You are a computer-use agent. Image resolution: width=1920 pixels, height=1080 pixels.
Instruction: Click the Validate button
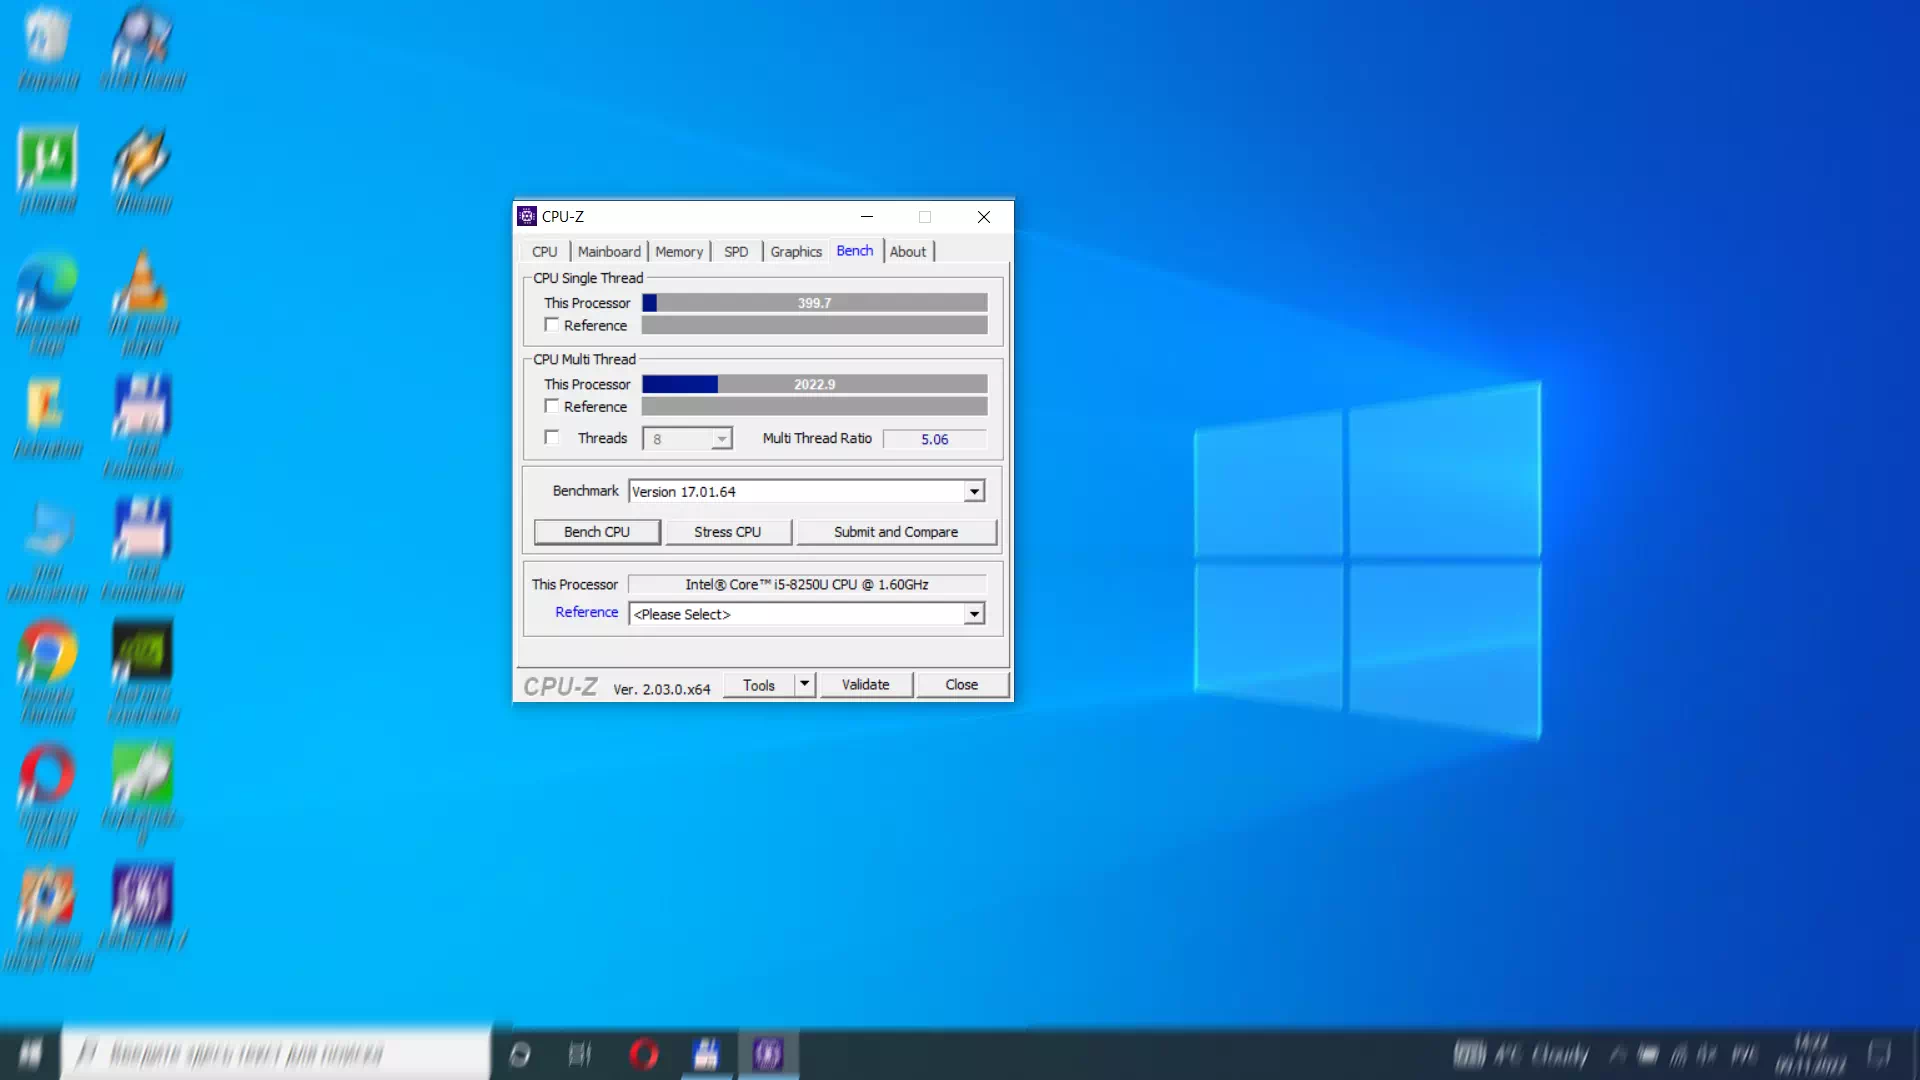click(866, 684)
